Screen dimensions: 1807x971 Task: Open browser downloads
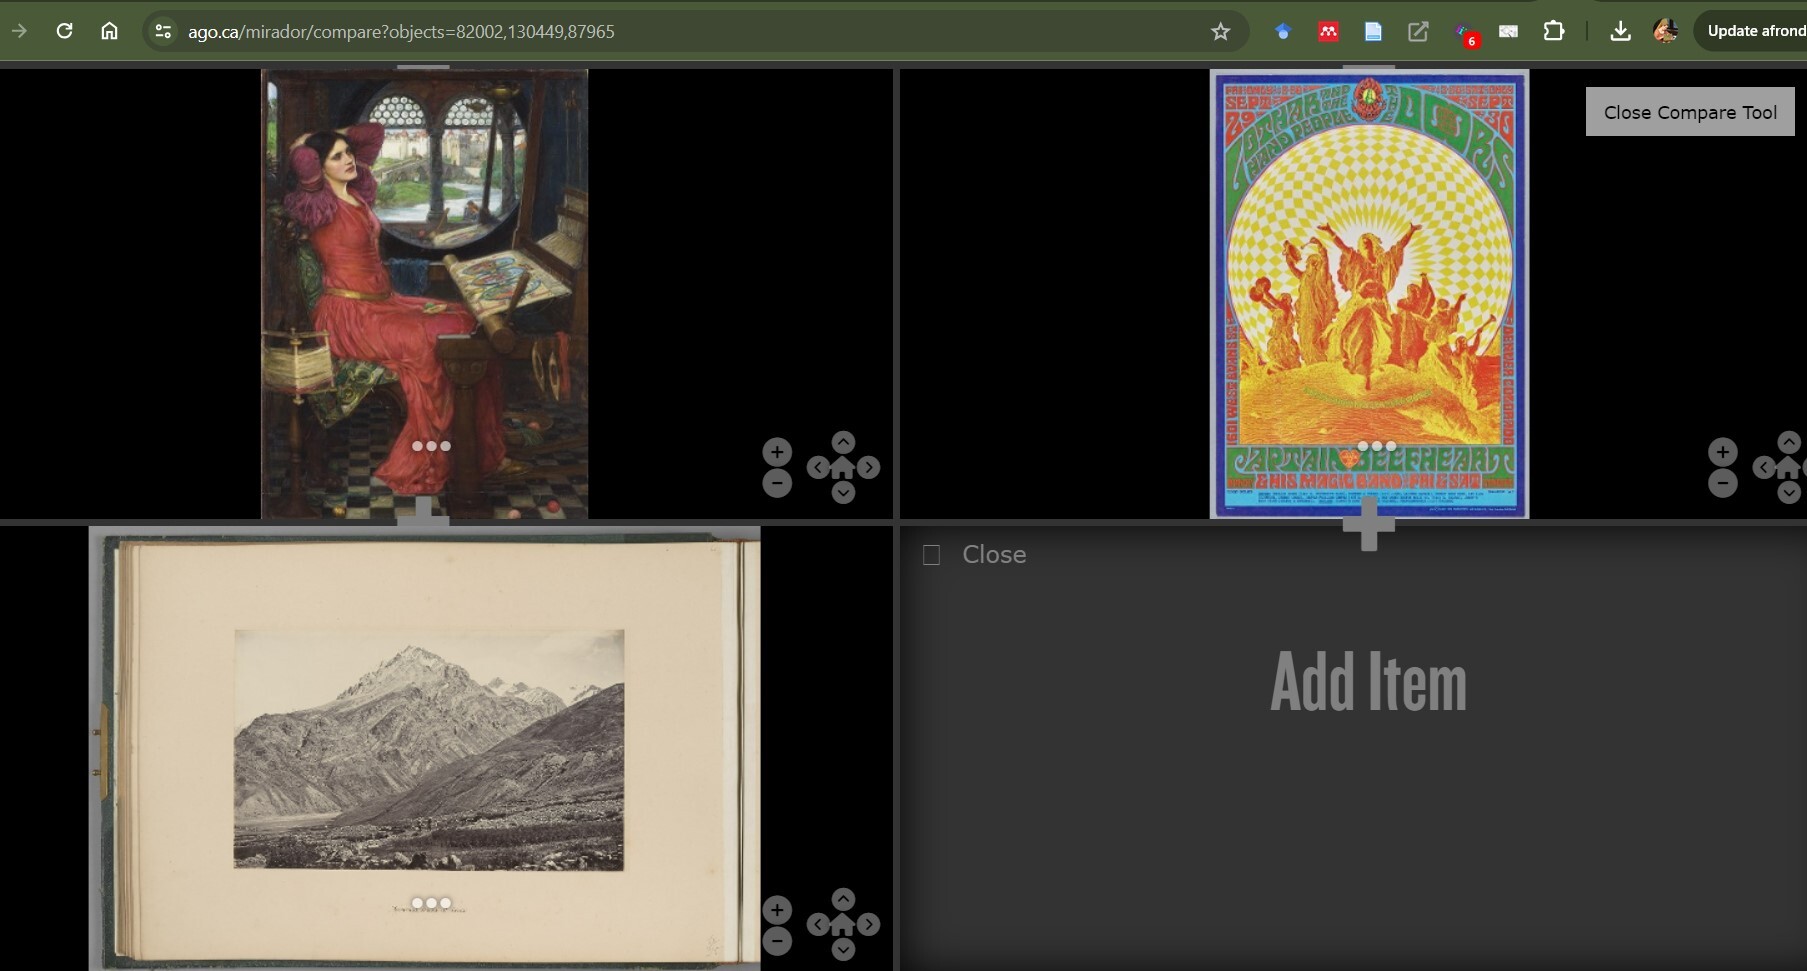[x=1620, y=31]
